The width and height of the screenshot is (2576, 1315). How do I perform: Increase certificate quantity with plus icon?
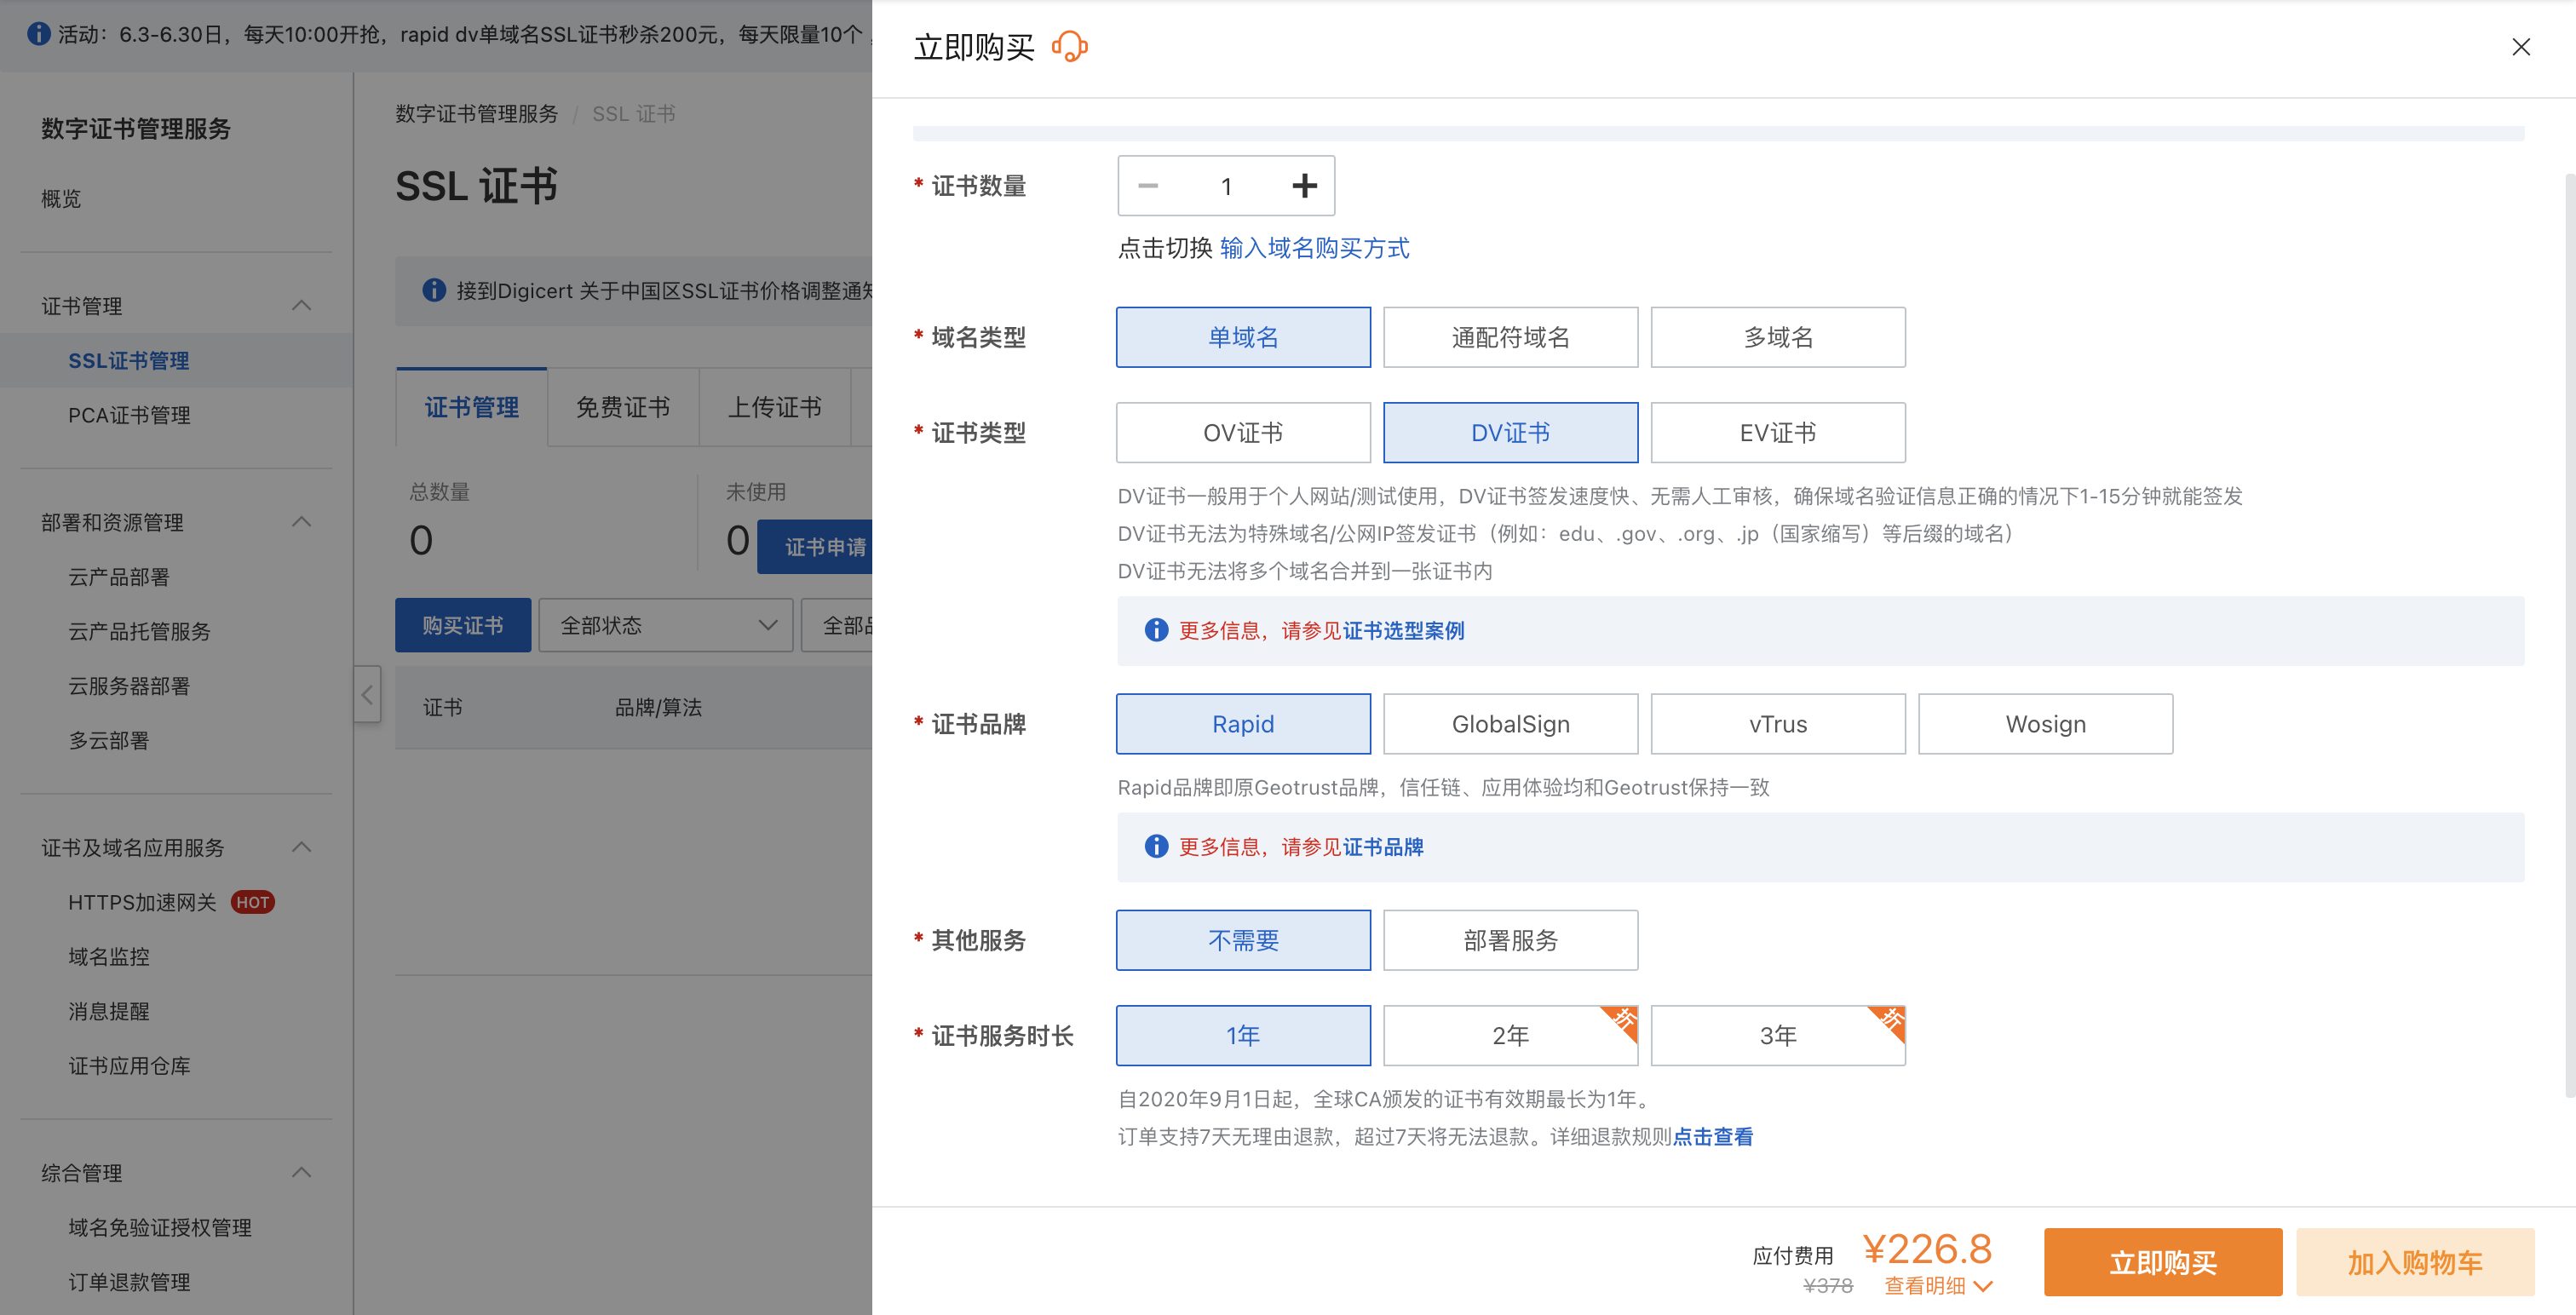1303,186
